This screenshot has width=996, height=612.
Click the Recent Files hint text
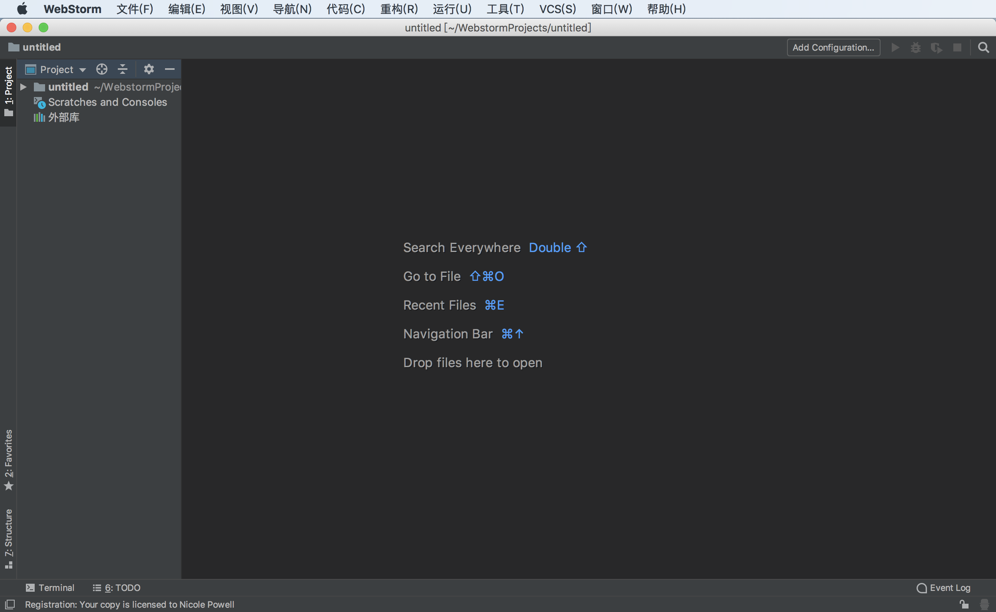tap(440, 305)
